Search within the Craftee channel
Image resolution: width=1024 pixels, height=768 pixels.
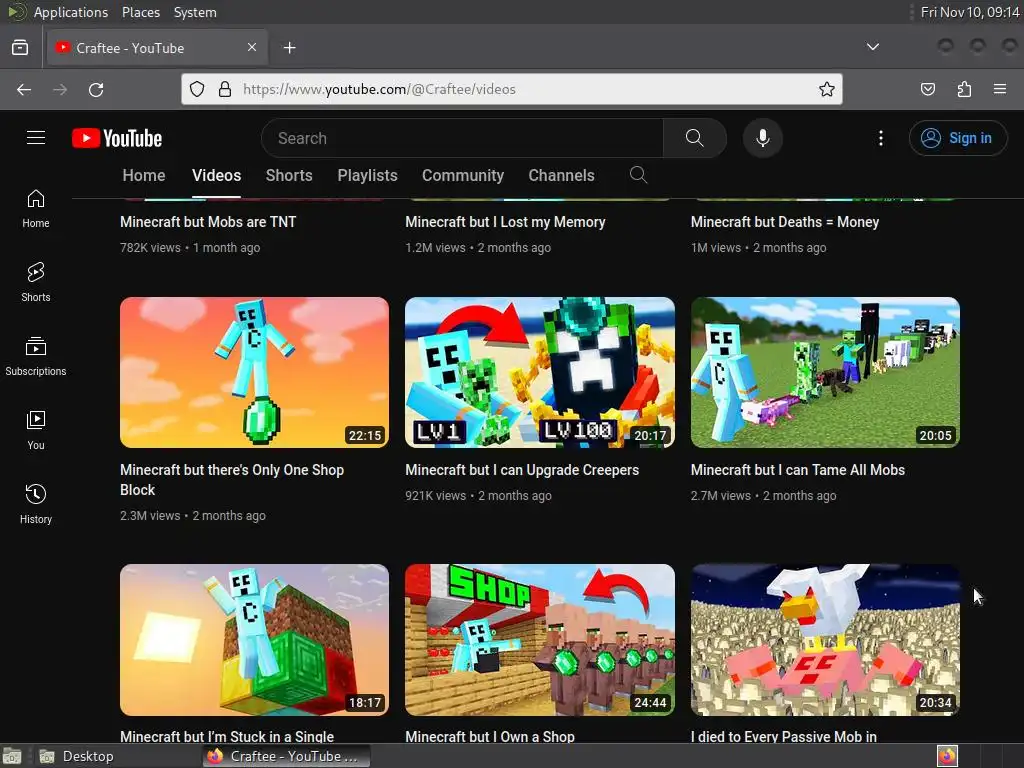638,175
